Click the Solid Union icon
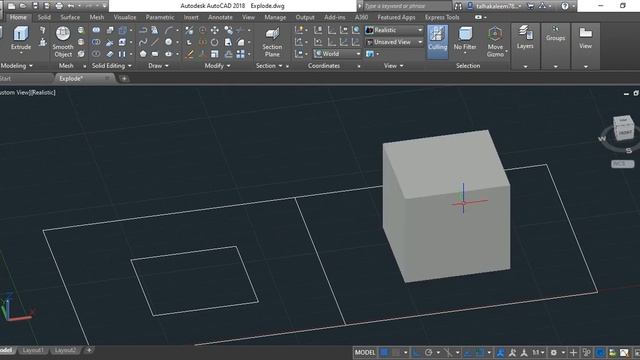This screenshot has height=360, width=640. [x=96, y=30]
